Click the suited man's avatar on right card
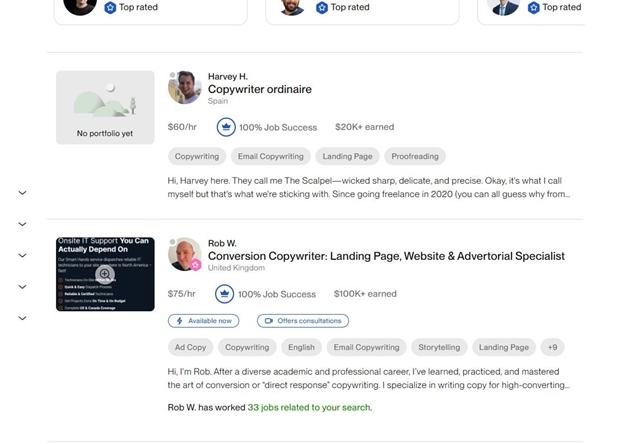Viewport: 624px width, 444px height. [x=503, y=6]
